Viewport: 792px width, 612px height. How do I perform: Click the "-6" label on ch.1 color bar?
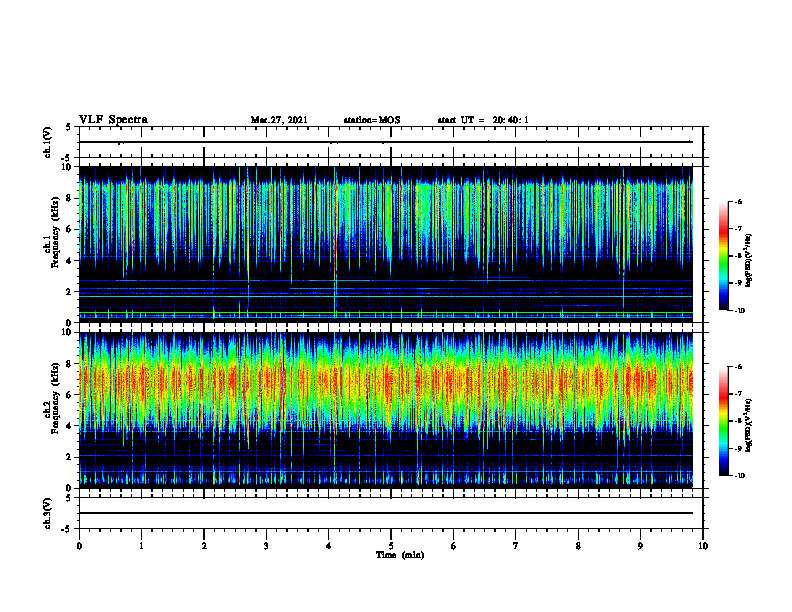pos(738,201)
